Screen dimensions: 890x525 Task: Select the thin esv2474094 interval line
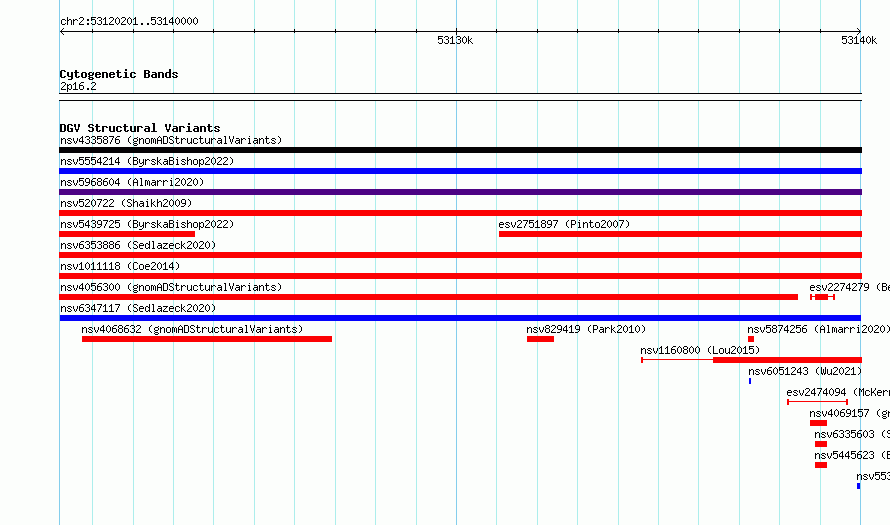(817, 402)
